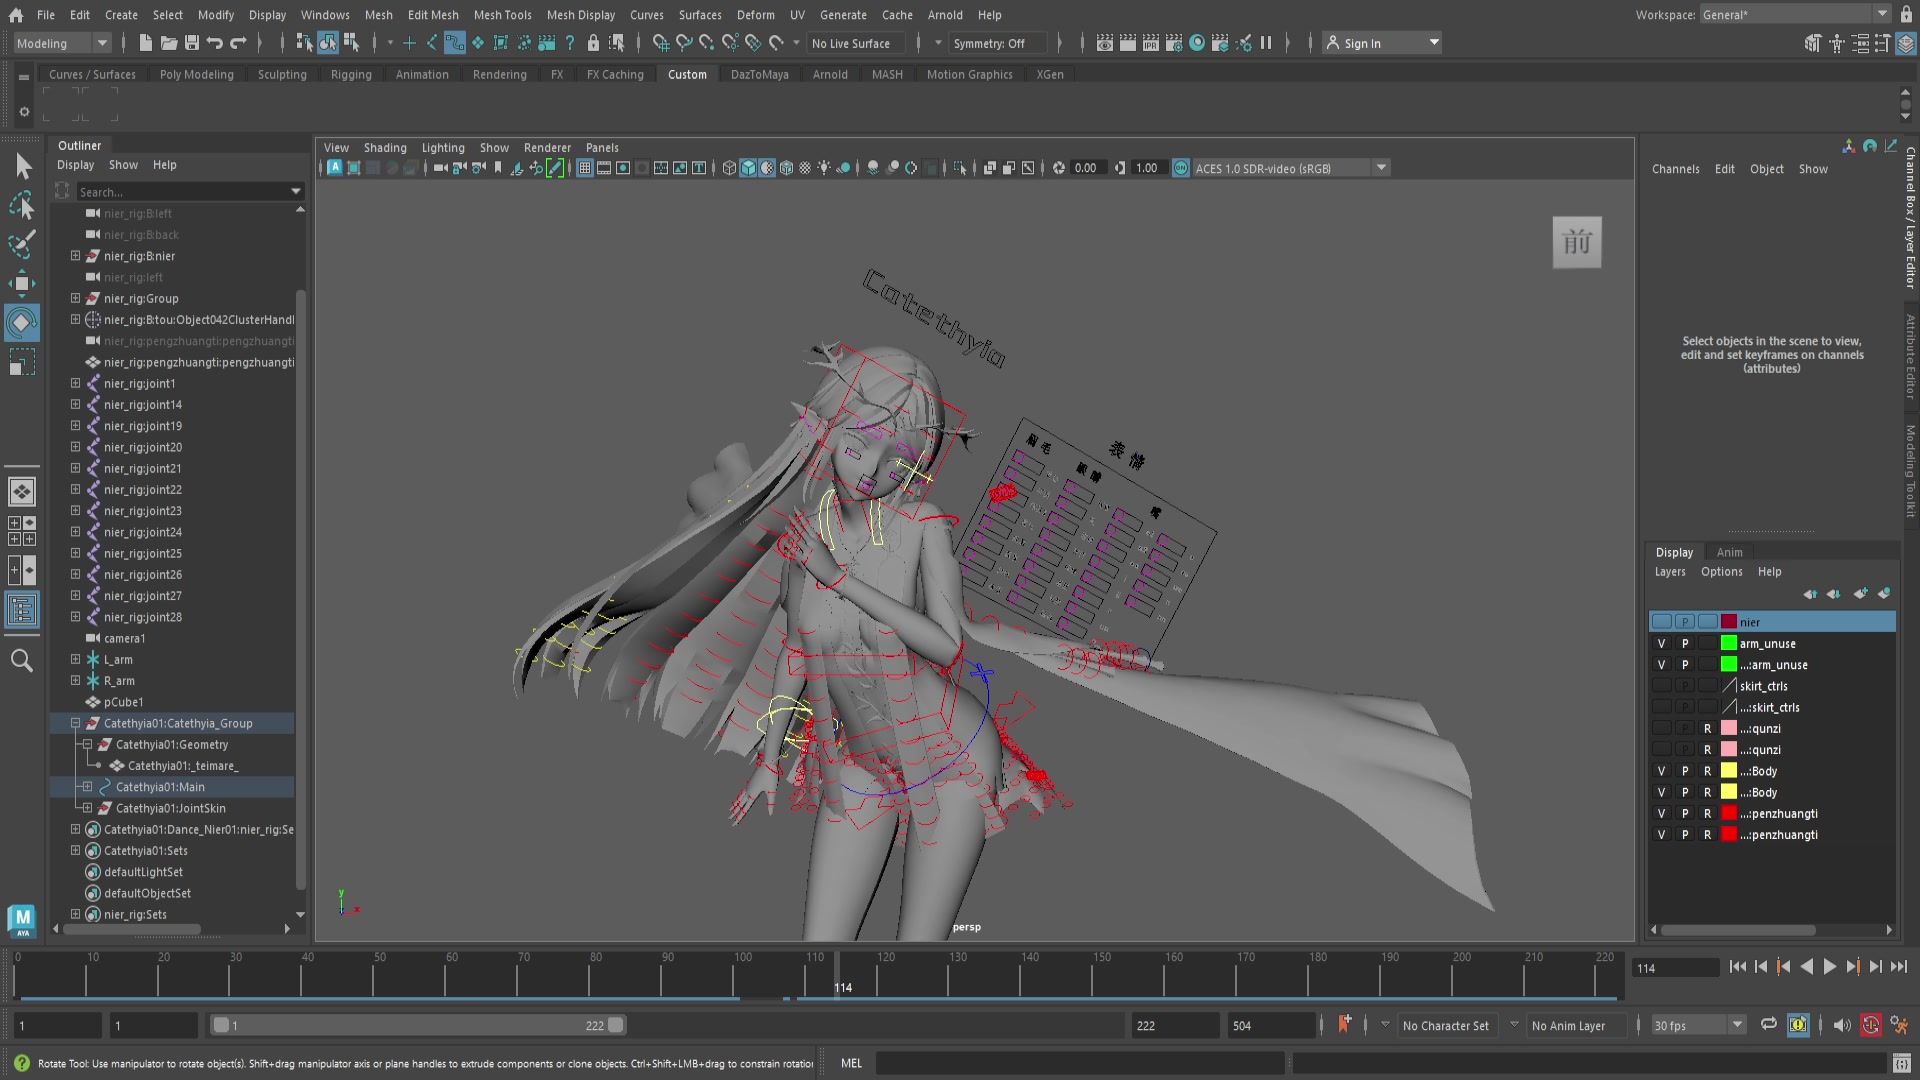The image size is (1920, 1080).
Task: Collapse Catethyia01:Catethyia_Group in outliner
Action: point(75,723)
